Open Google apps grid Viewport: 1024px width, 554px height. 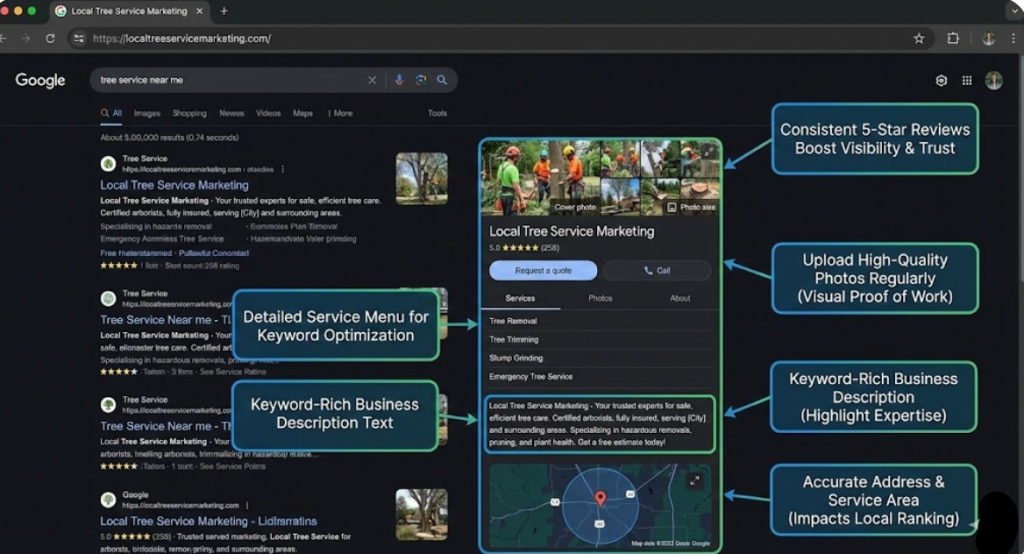pyautogui.click(x=967, y=80)
